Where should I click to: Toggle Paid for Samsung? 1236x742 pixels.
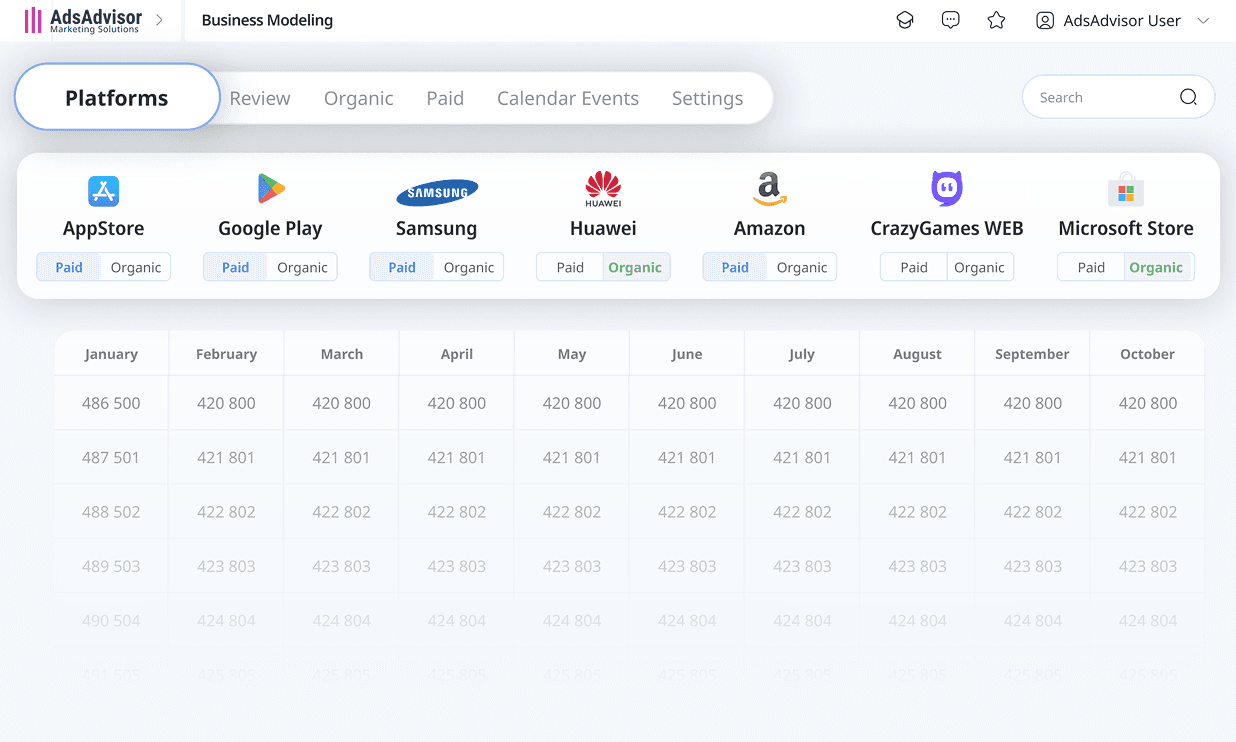402,267
